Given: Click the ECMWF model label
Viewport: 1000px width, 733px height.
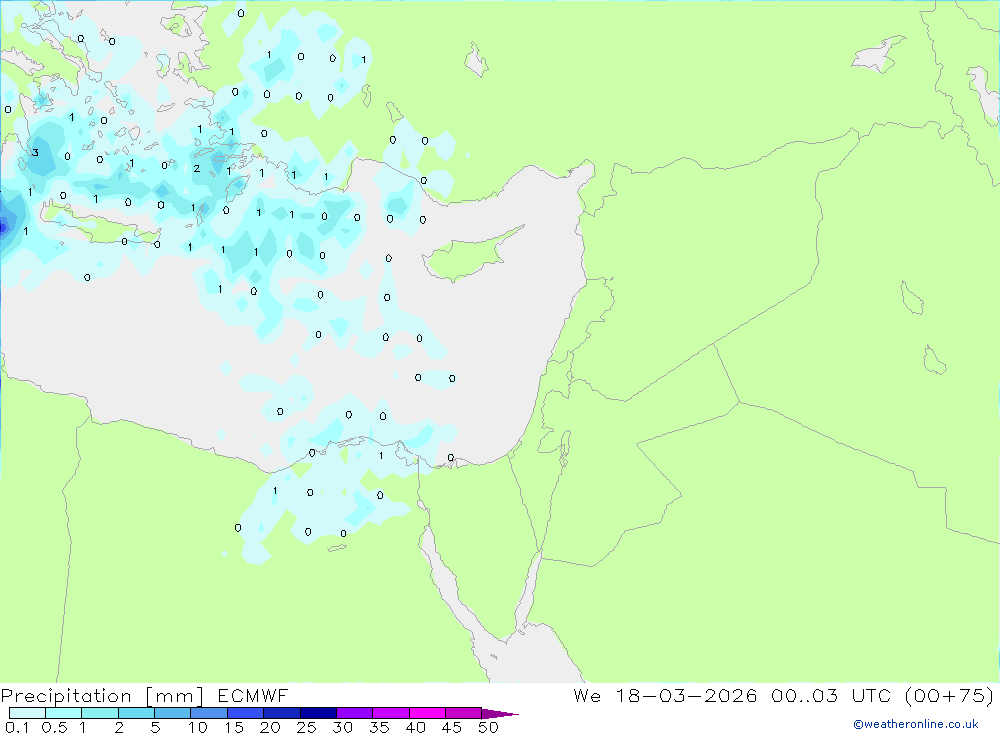Looking at the screenshot, I should click(x=253, y=695).
